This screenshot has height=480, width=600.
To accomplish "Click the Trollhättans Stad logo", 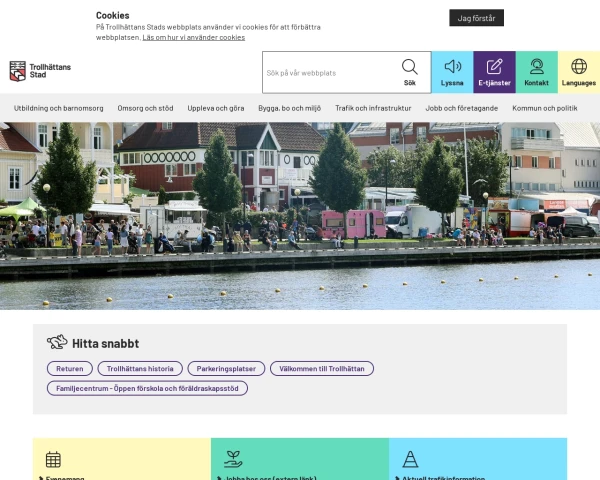I will tap(40, 71).
